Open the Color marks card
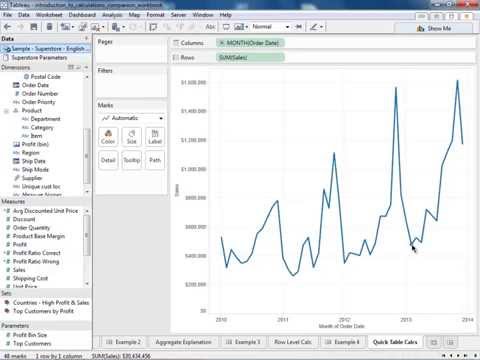Image resolution: width=480 pixels, height=360 pixels. [108, 137]
